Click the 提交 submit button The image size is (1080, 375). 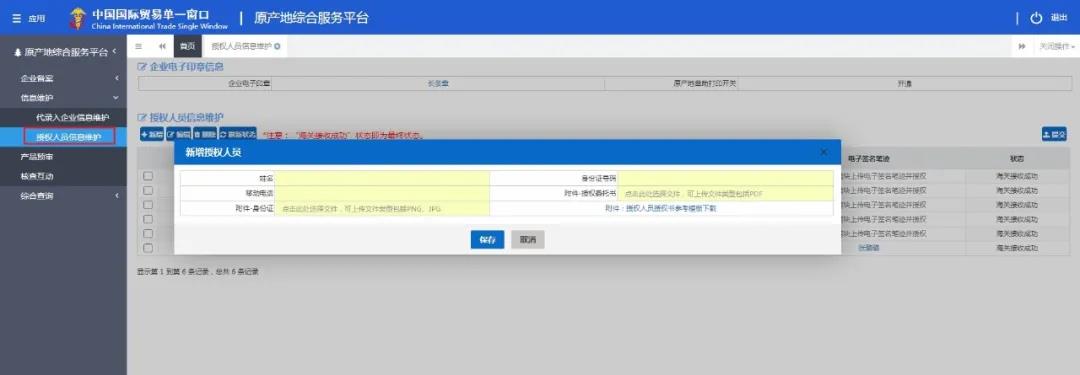point(1054,134)
